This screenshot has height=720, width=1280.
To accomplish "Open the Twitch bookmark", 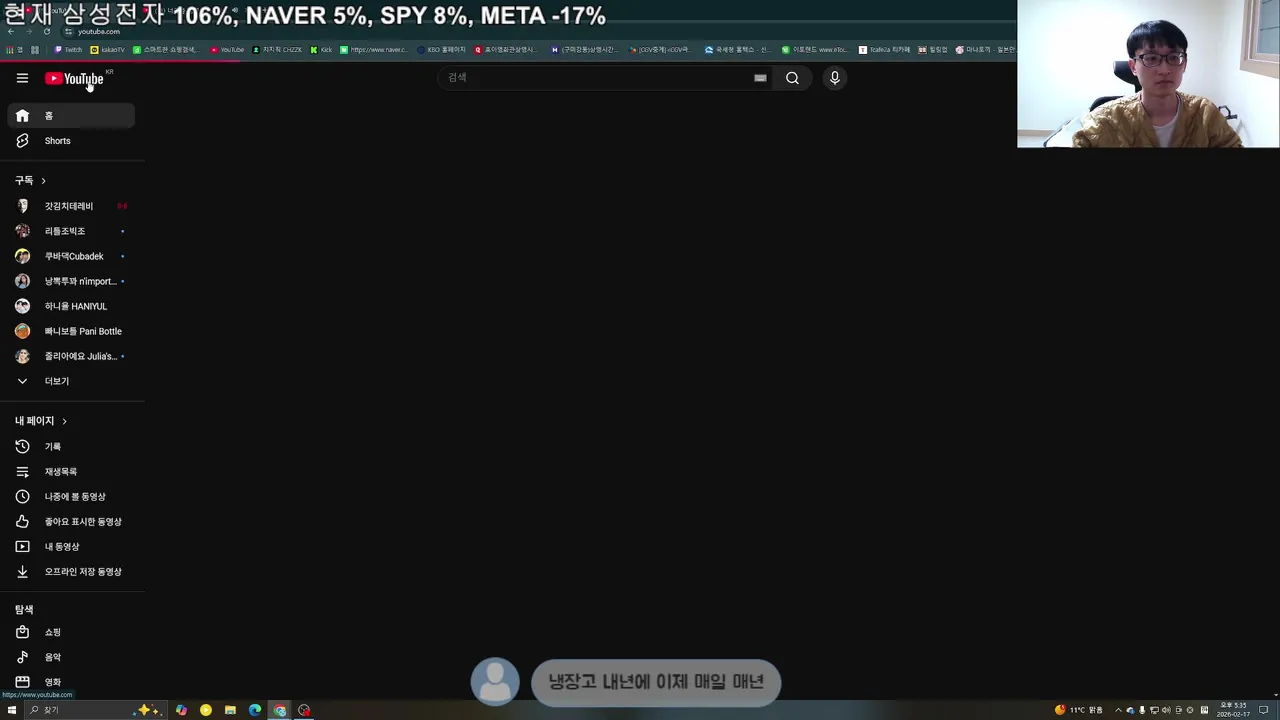I will (69, 50).
